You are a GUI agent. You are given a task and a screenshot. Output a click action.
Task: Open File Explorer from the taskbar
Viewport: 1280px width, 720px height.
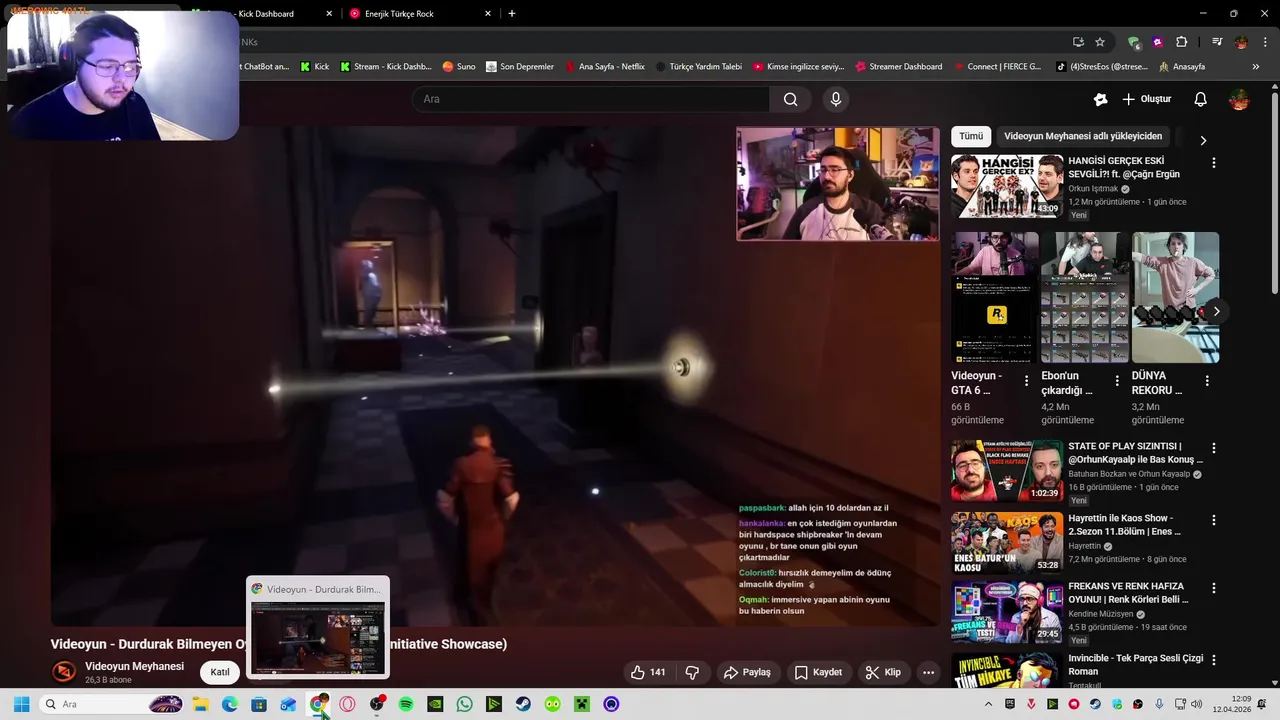(x=200, y=704)
